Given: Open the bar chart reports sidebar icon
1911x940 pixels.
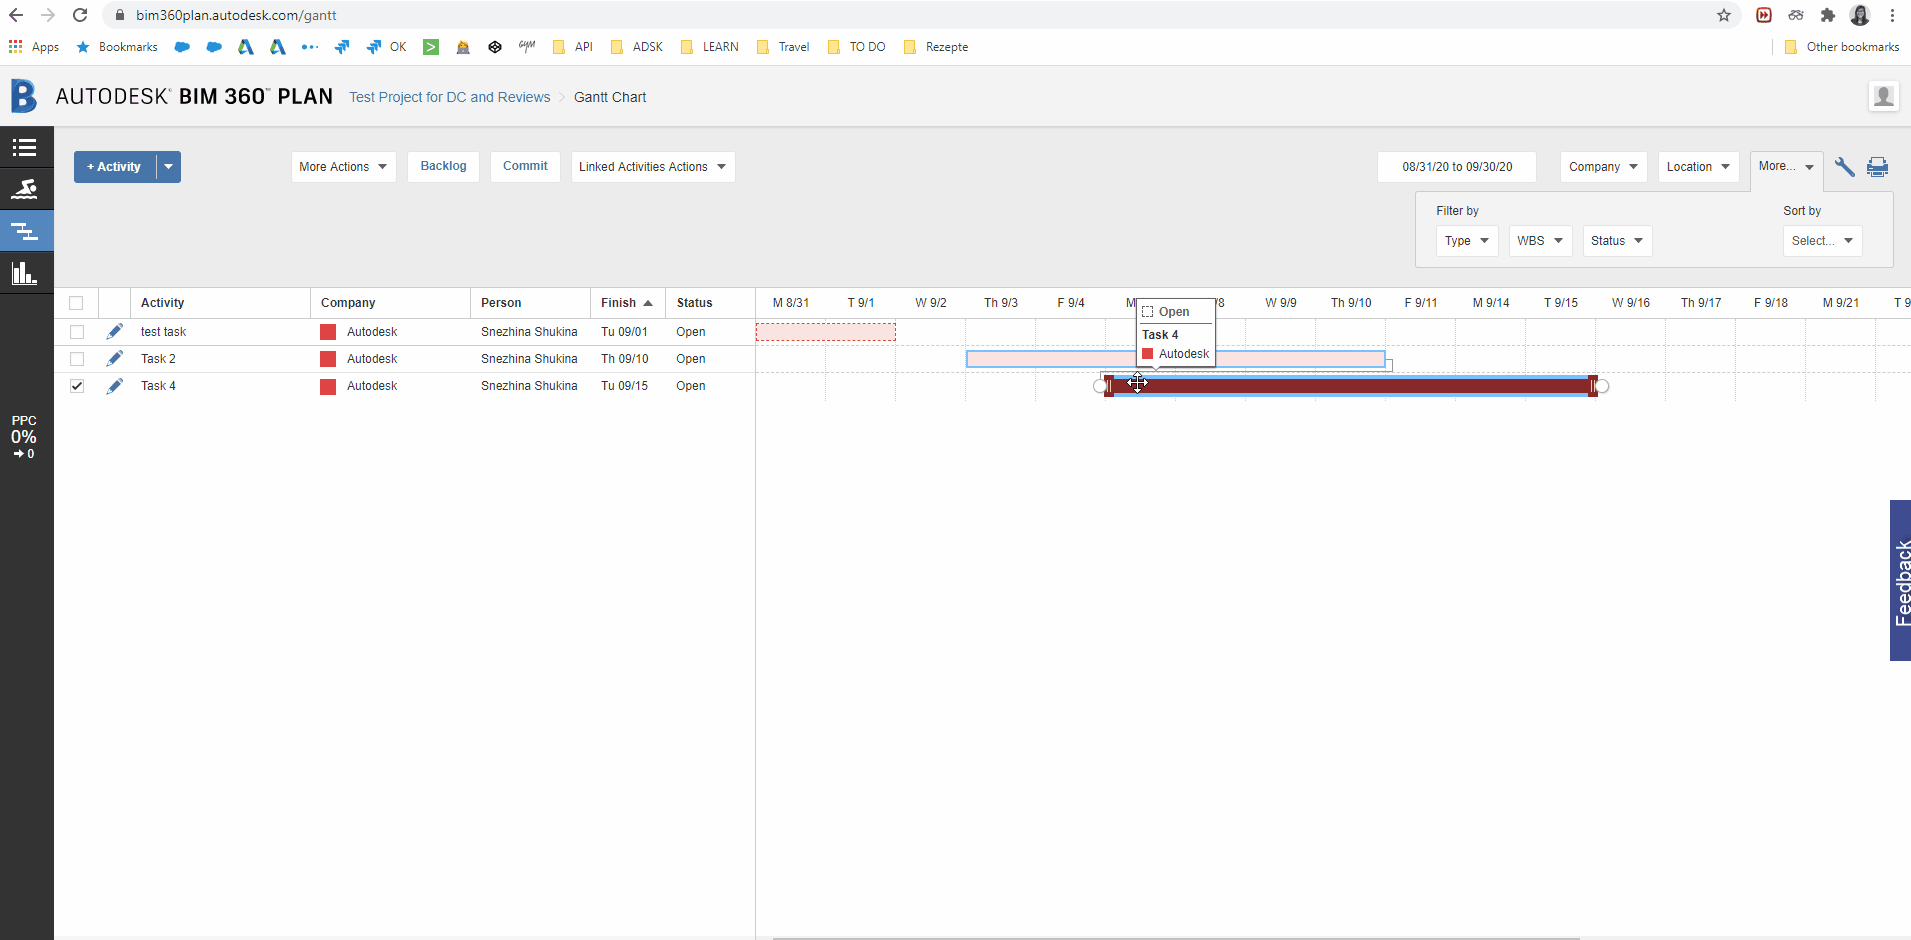Looking at the screenshot, I should [x=25, y=273].
